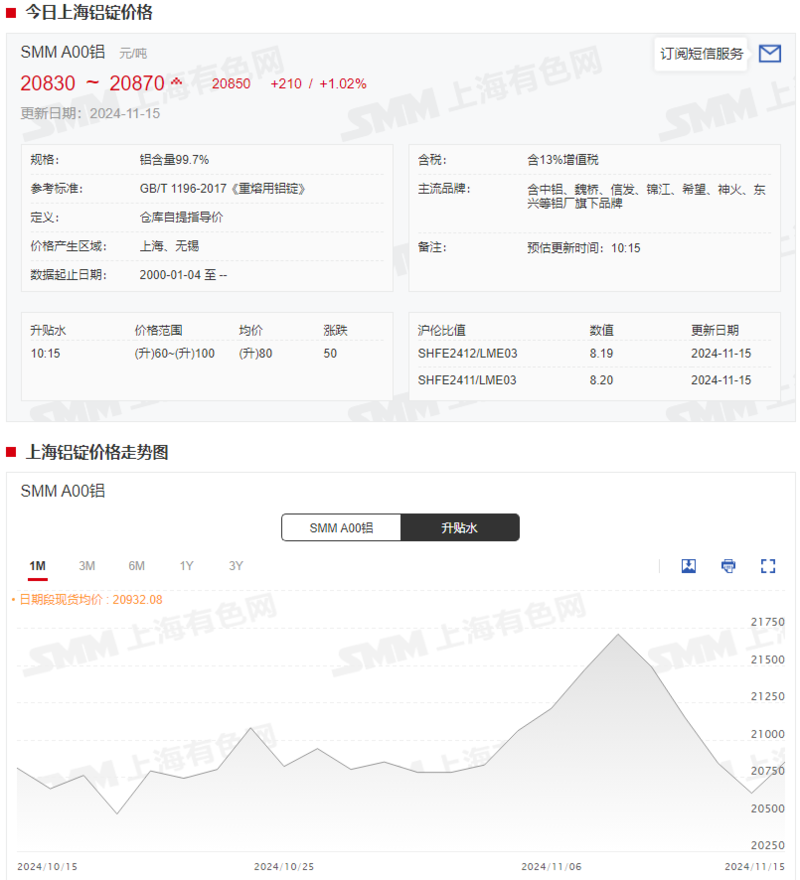Click the 订阅短信服务 button
Viewport: 800px width, 880px height.
click(x=701, y=54)
